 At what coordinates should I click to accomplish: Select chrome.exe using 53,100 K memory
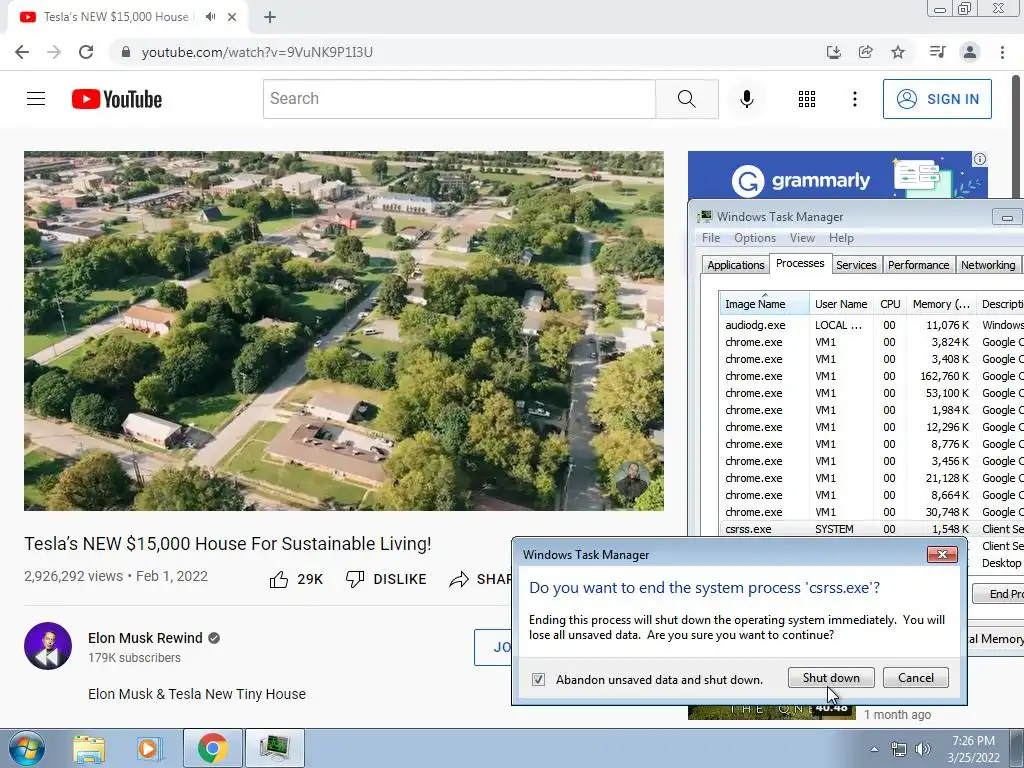(871, 392)
